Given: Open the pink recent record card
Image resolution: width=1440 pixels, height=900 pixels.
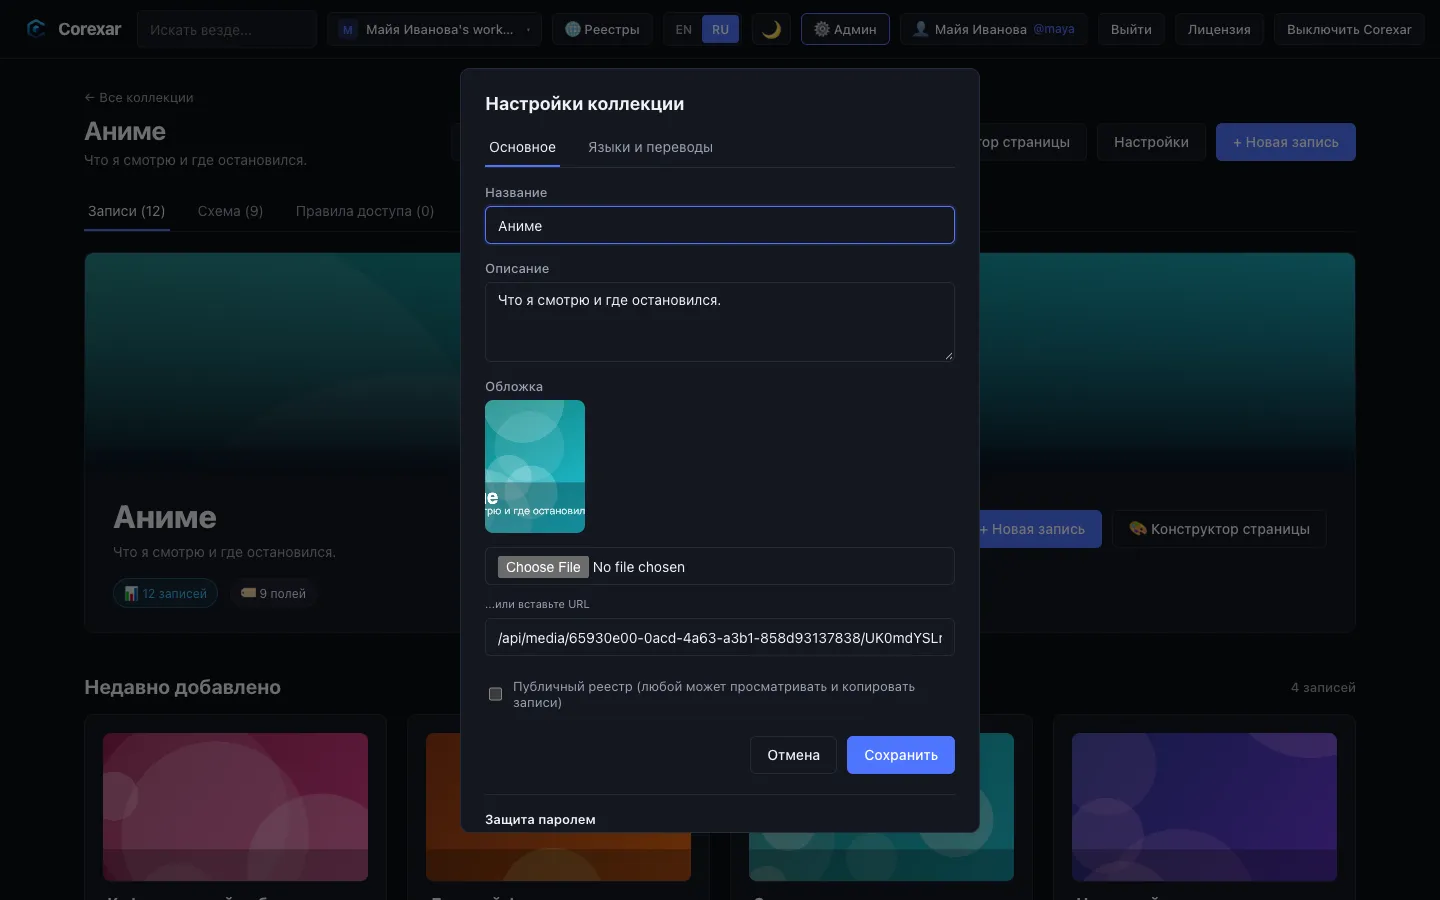Looking at the screenshot, I should pyautogui.click(x=235, y=807).
